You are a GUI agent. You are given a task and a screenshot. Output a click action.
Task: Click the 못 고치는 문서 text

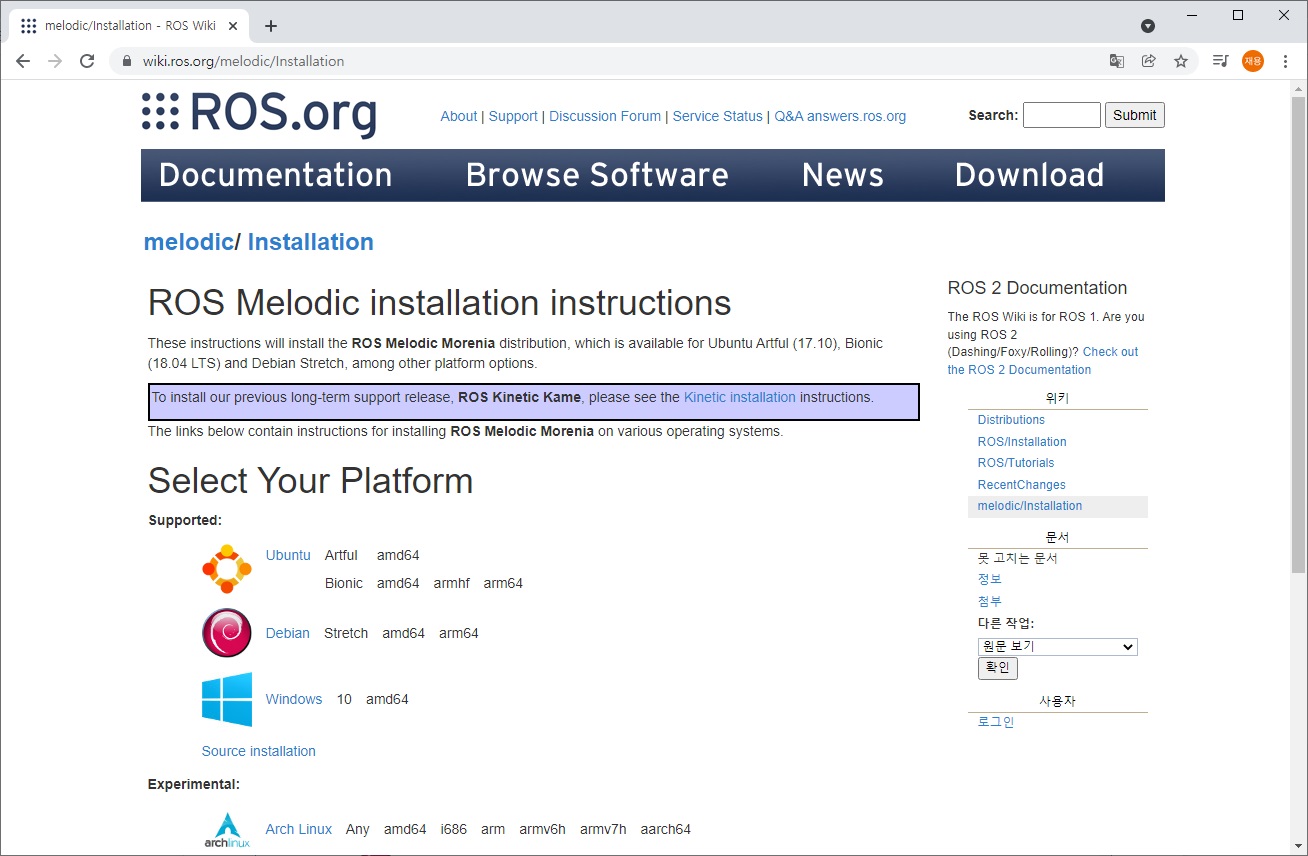tap(1018, 558)
